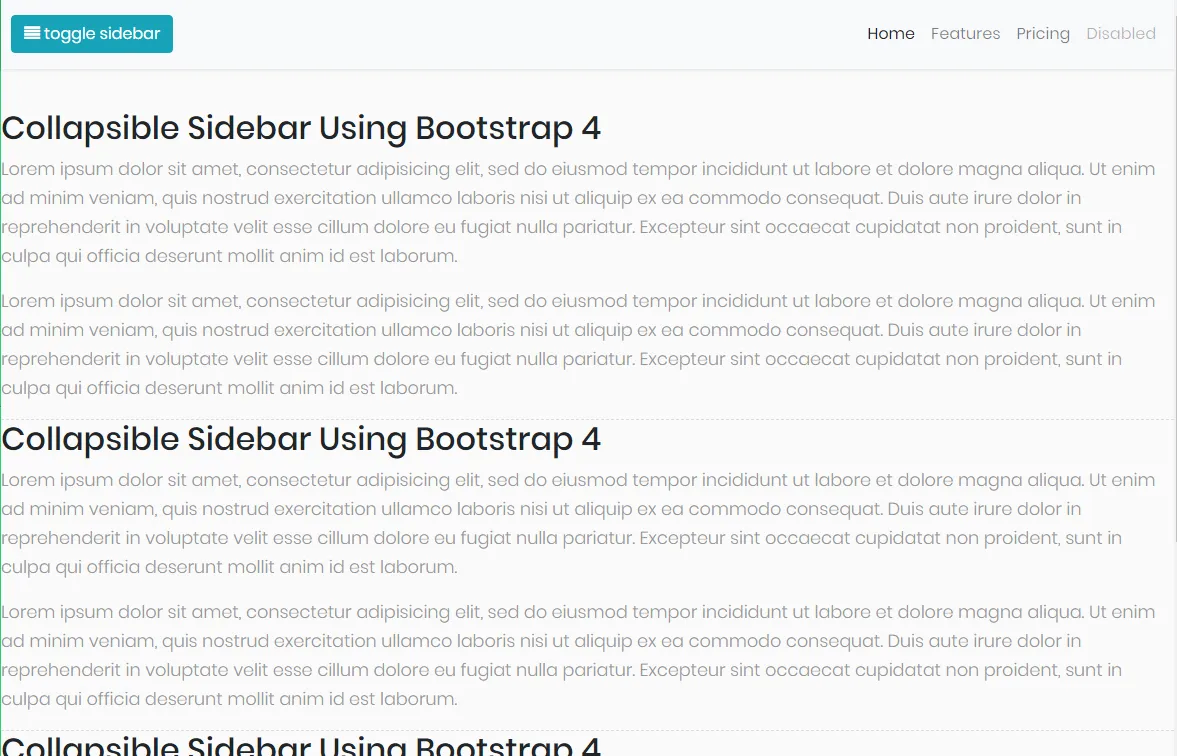
Task: Click empty navbar space beside toggle sidebar button
Action: [500, 34]
